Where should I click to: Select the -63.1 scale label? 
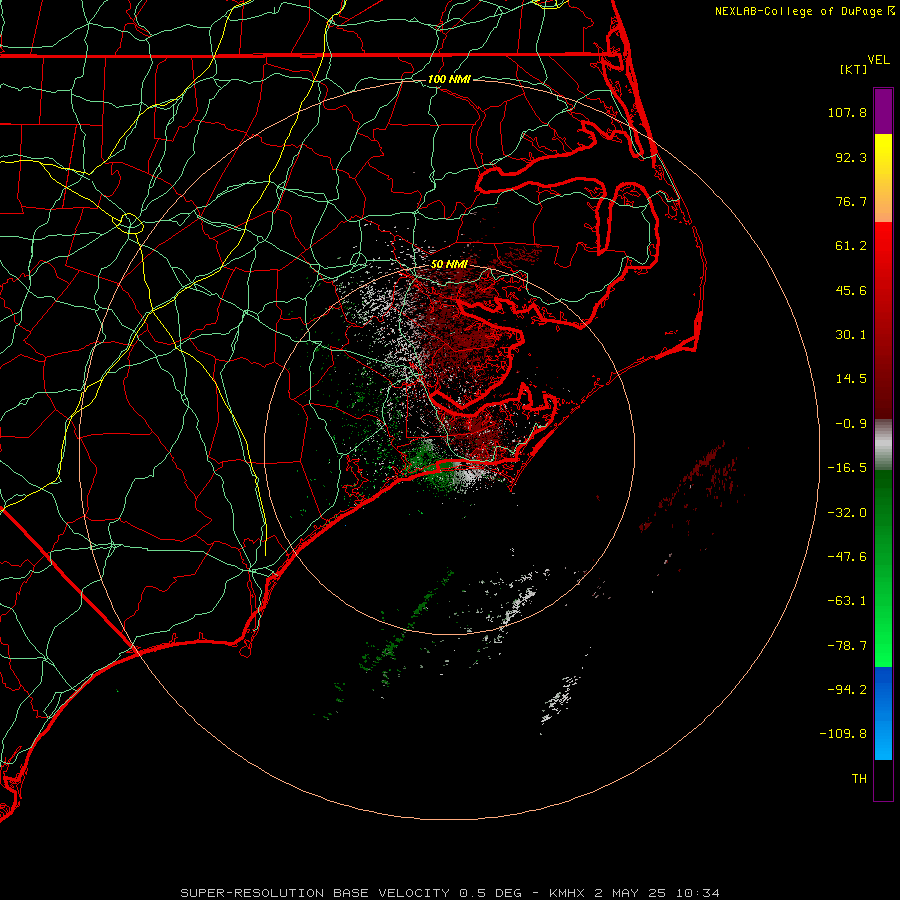pos(847,601)
